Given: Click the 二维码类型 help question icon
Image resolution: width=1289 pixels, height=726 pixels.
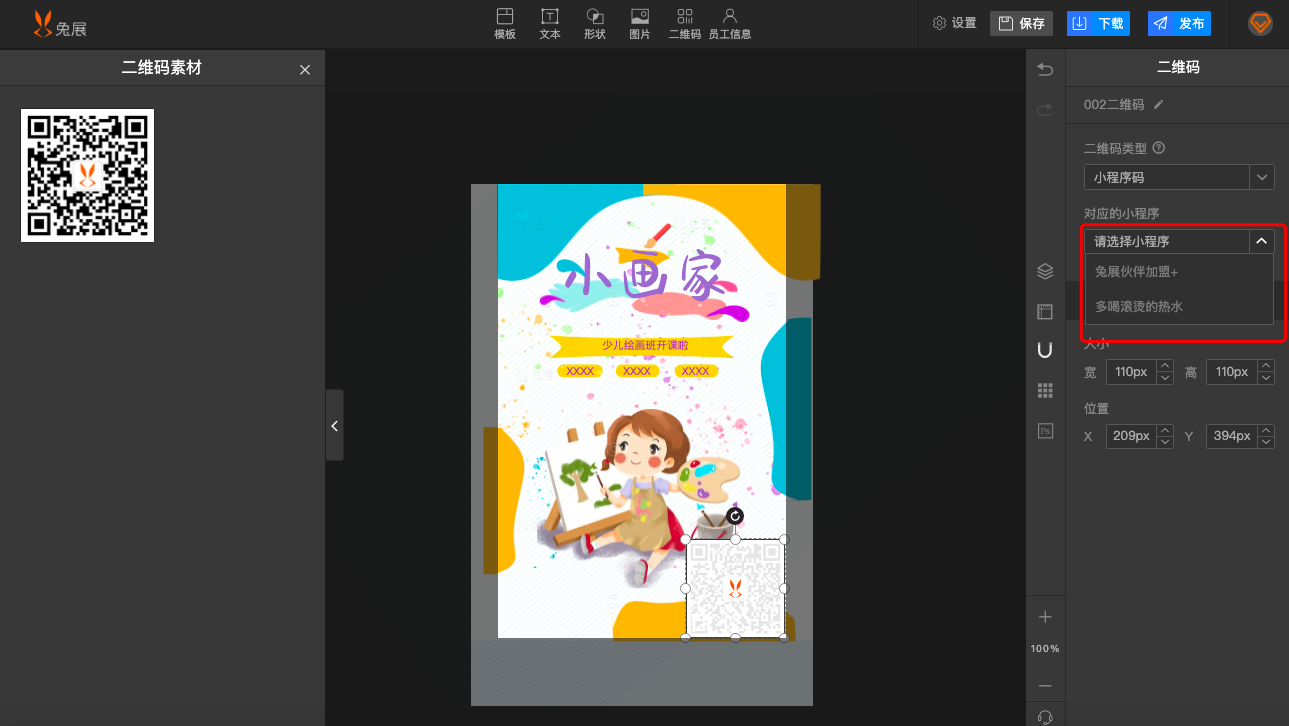Looking at the screenshot, I should click(x=1159, y=148).
